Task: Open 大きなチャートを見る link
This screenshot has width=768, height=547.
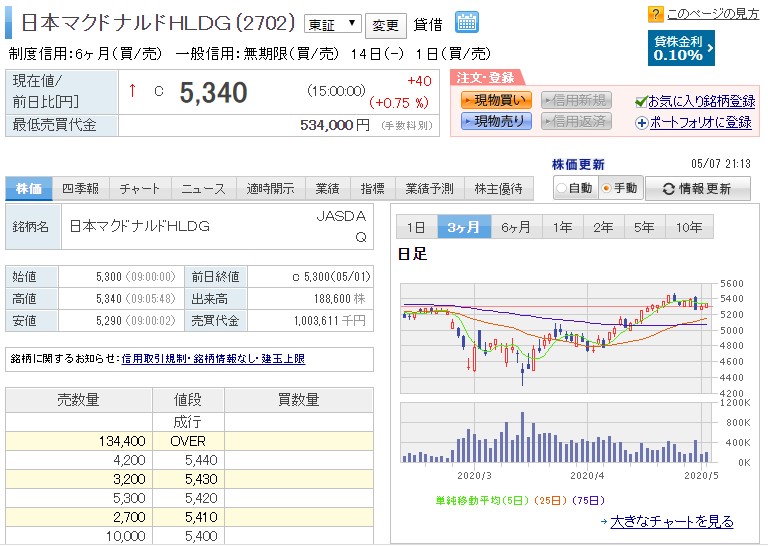Action: pos(672,522)
